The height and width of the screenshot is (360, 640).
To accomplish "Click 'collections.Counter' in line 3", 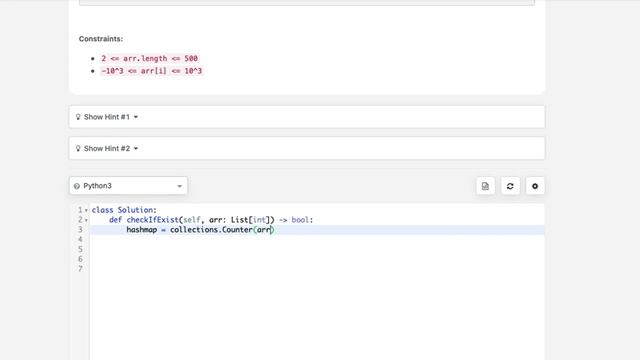I will (x=211, y=230).
